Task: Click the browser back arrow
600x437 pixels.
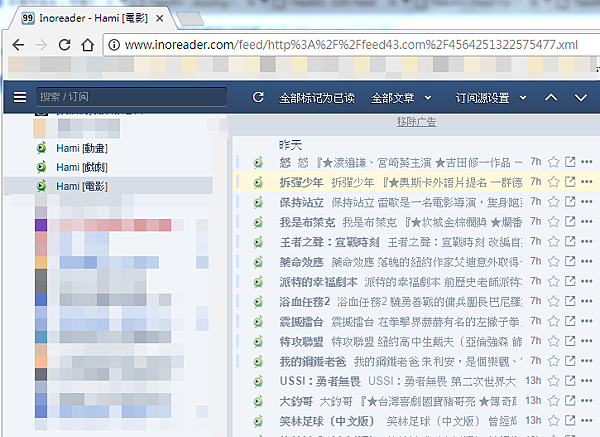Action: pos(18,45)
